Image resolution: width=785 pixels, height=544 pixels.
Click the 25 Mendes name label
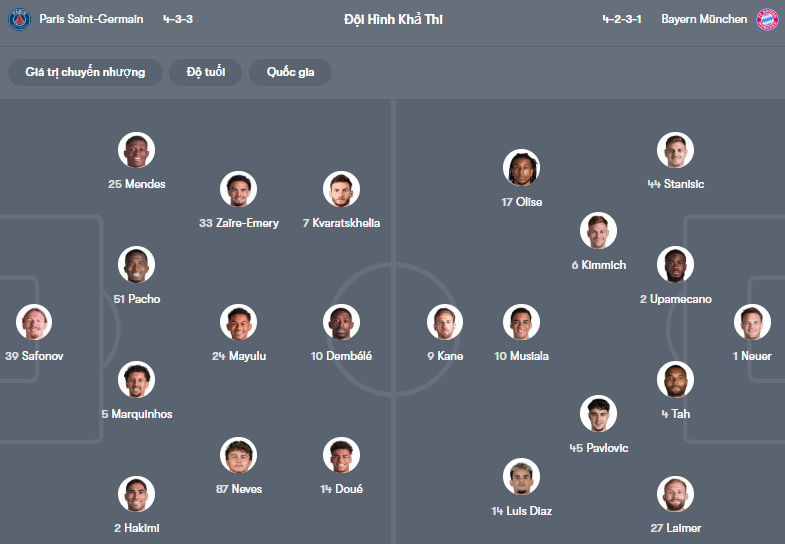pyautogui.click(x=137, y=184)
